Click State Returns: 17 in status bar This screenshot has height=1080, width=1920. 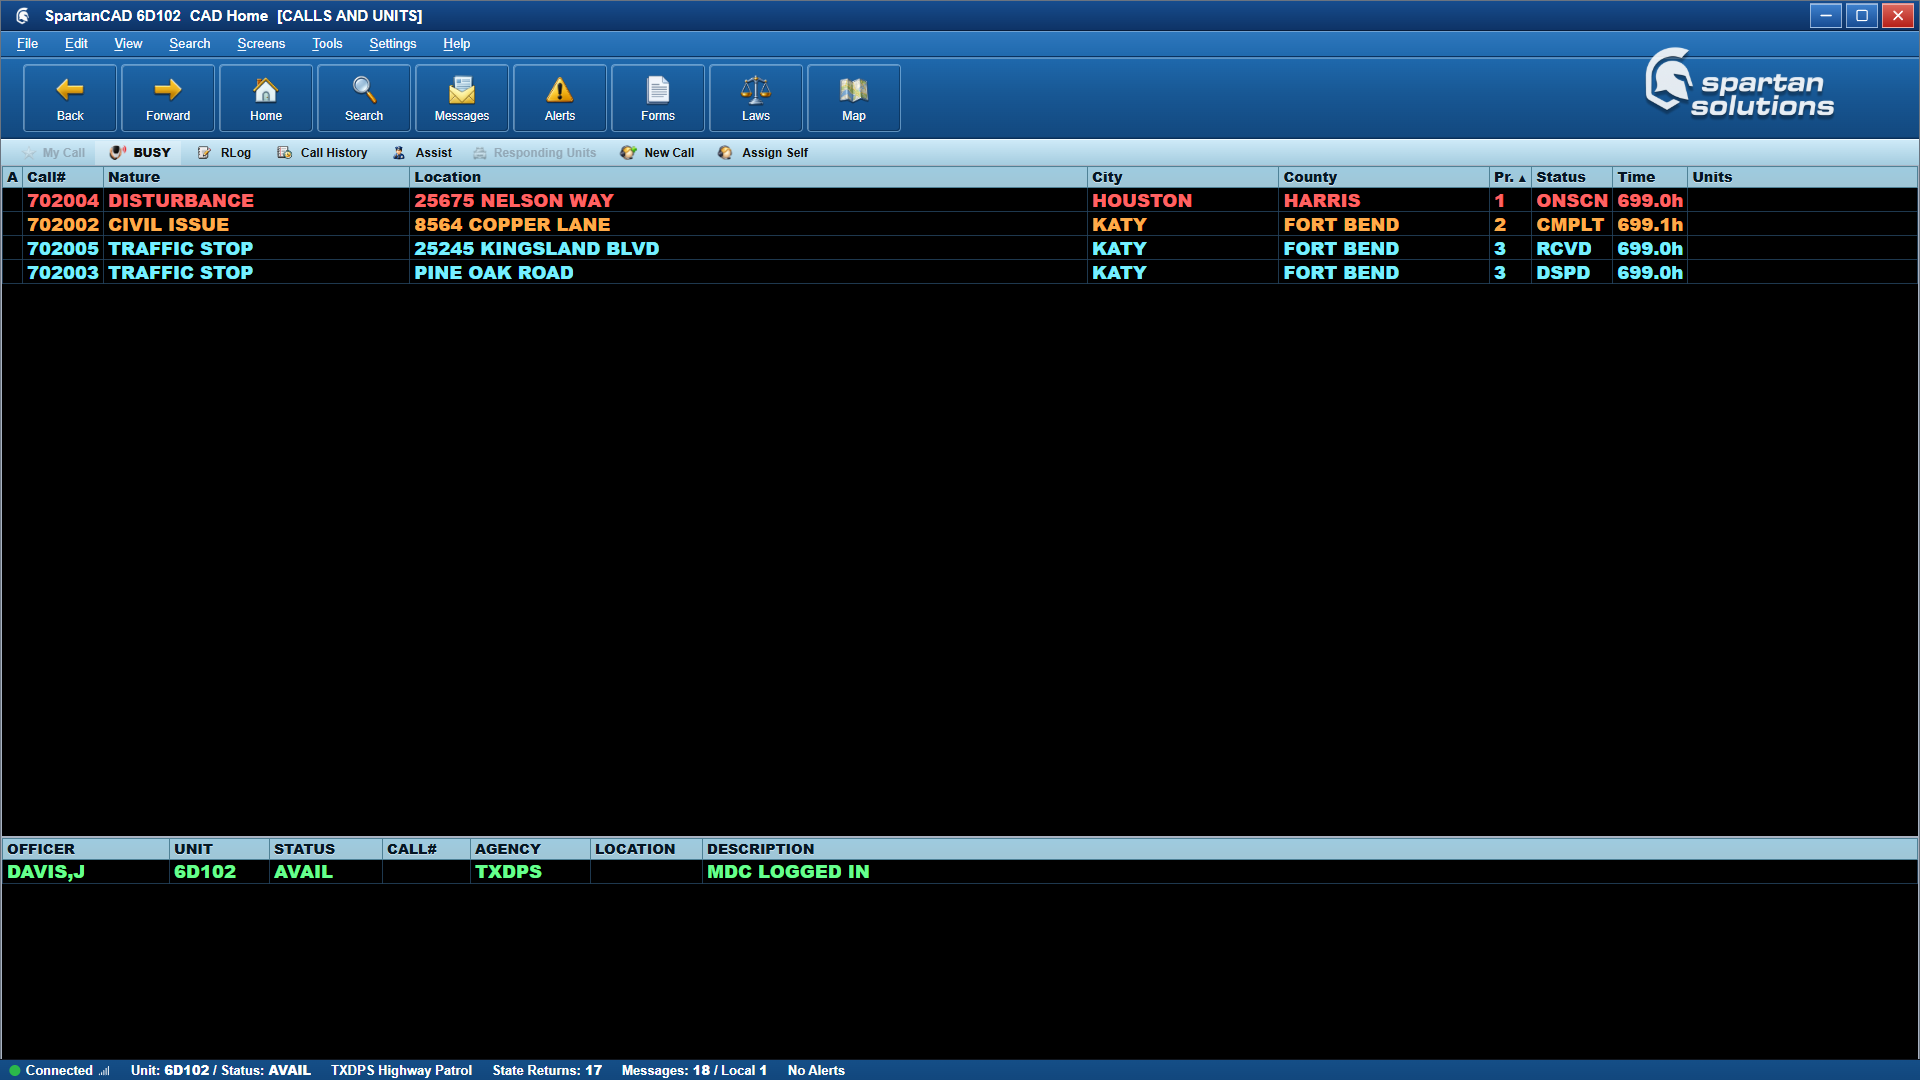click(x=547, y=1070)
